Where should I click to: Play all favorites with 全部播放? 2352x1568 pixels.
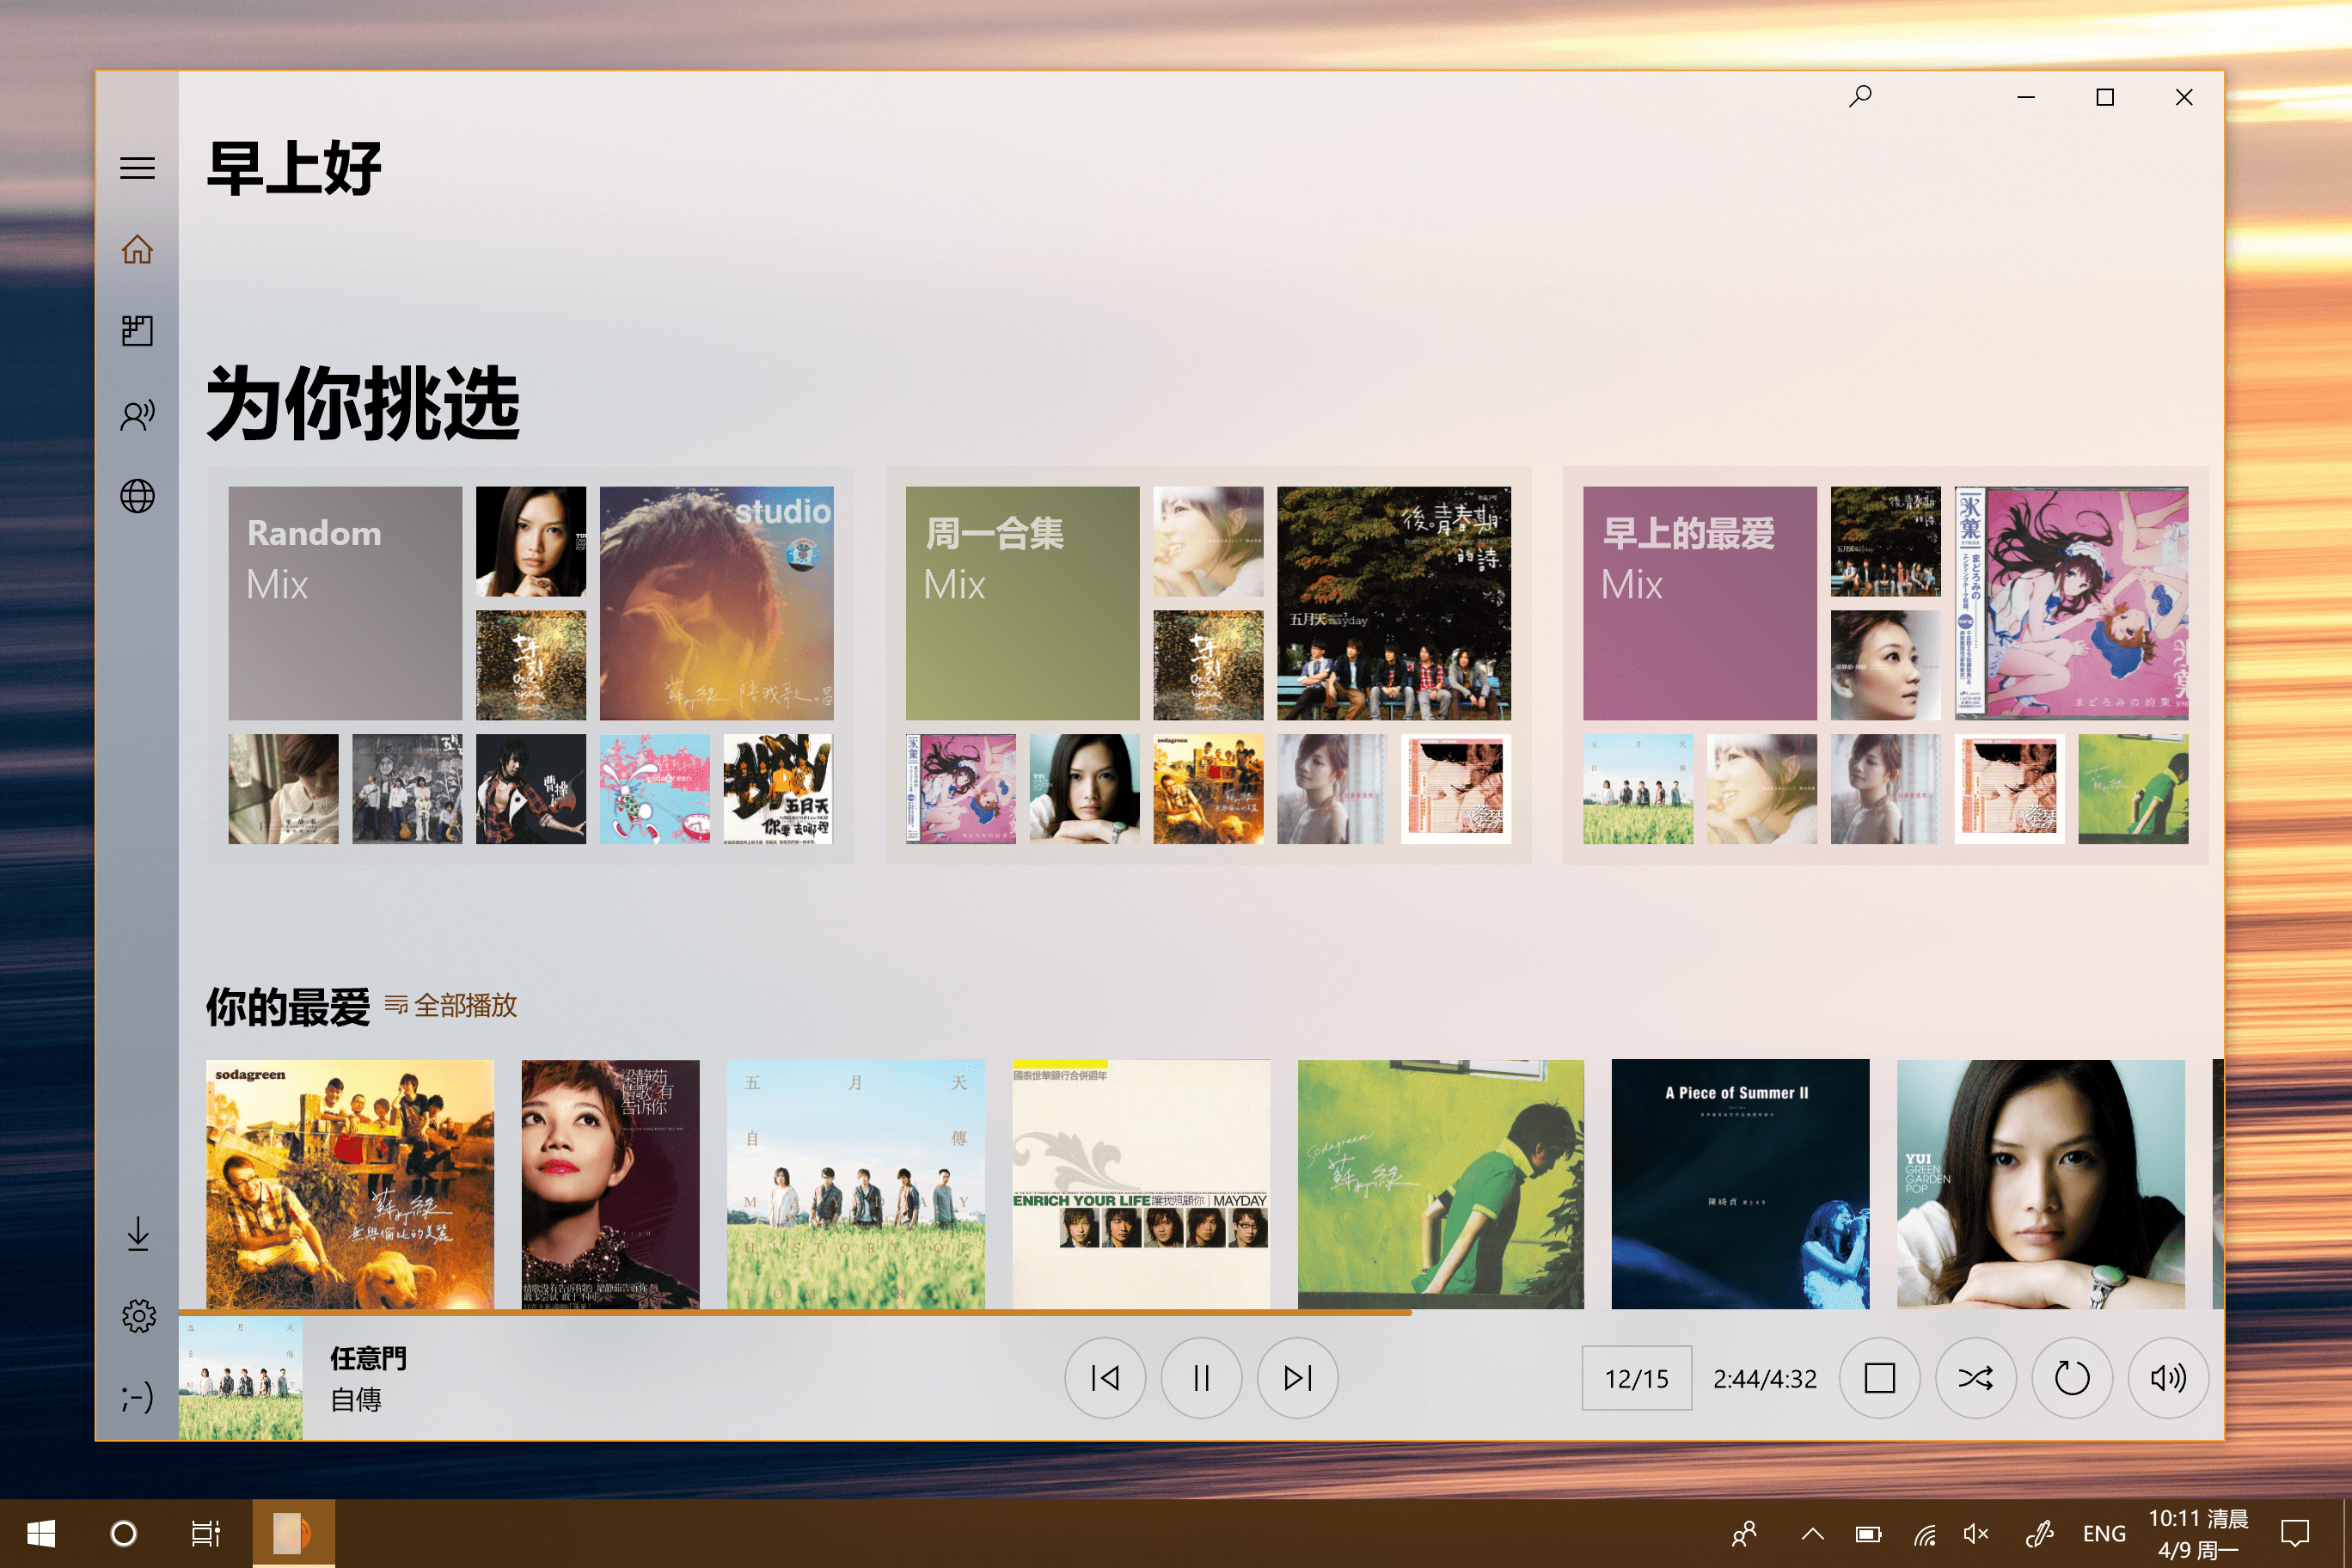(451, 1005)
